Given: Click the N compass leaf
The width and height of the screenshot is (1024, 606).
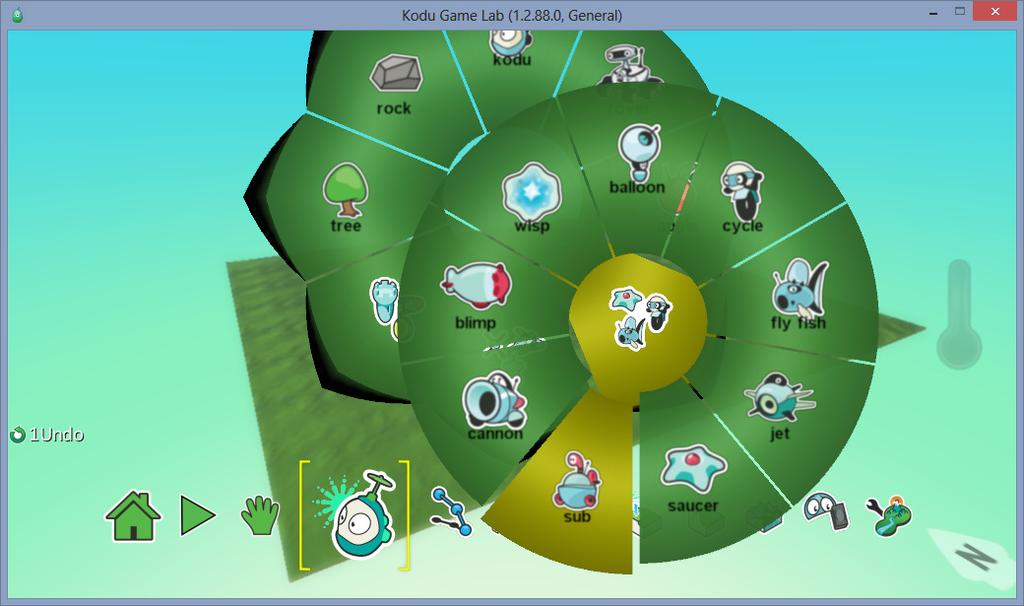Looking at the screenshot, I should pos(974,557).
